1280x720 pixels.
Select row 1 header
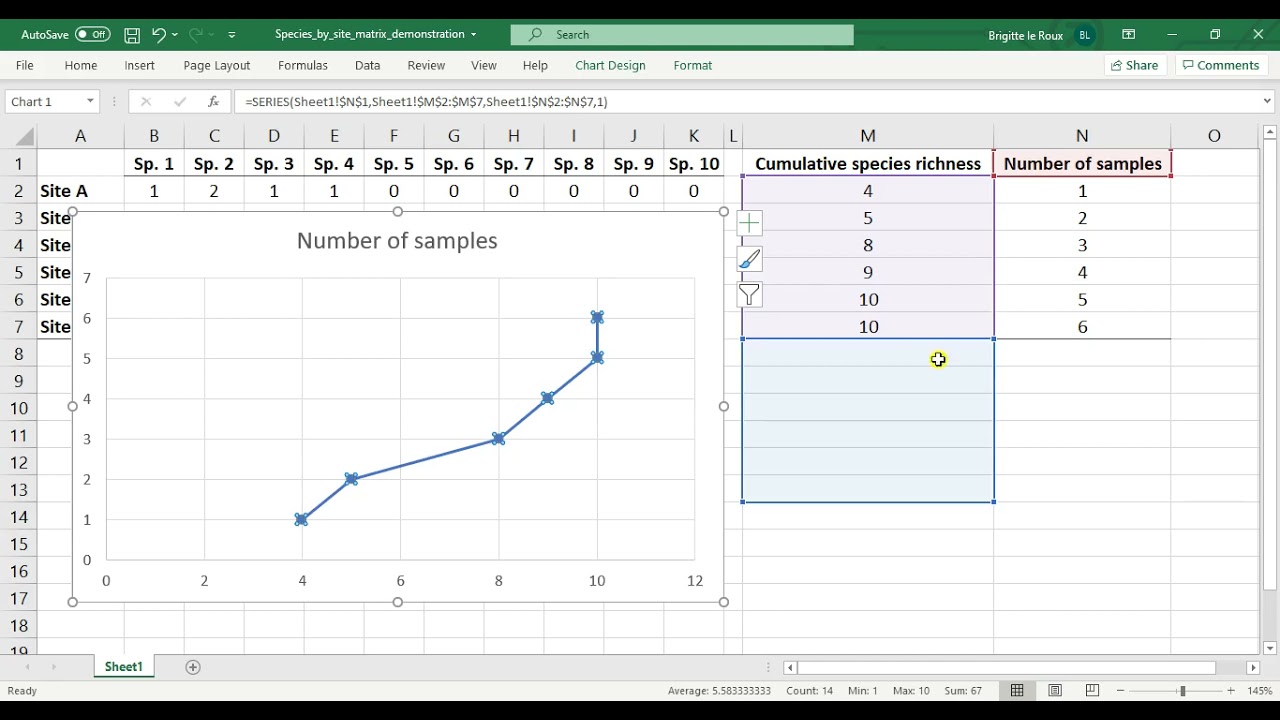pos(18,163)
